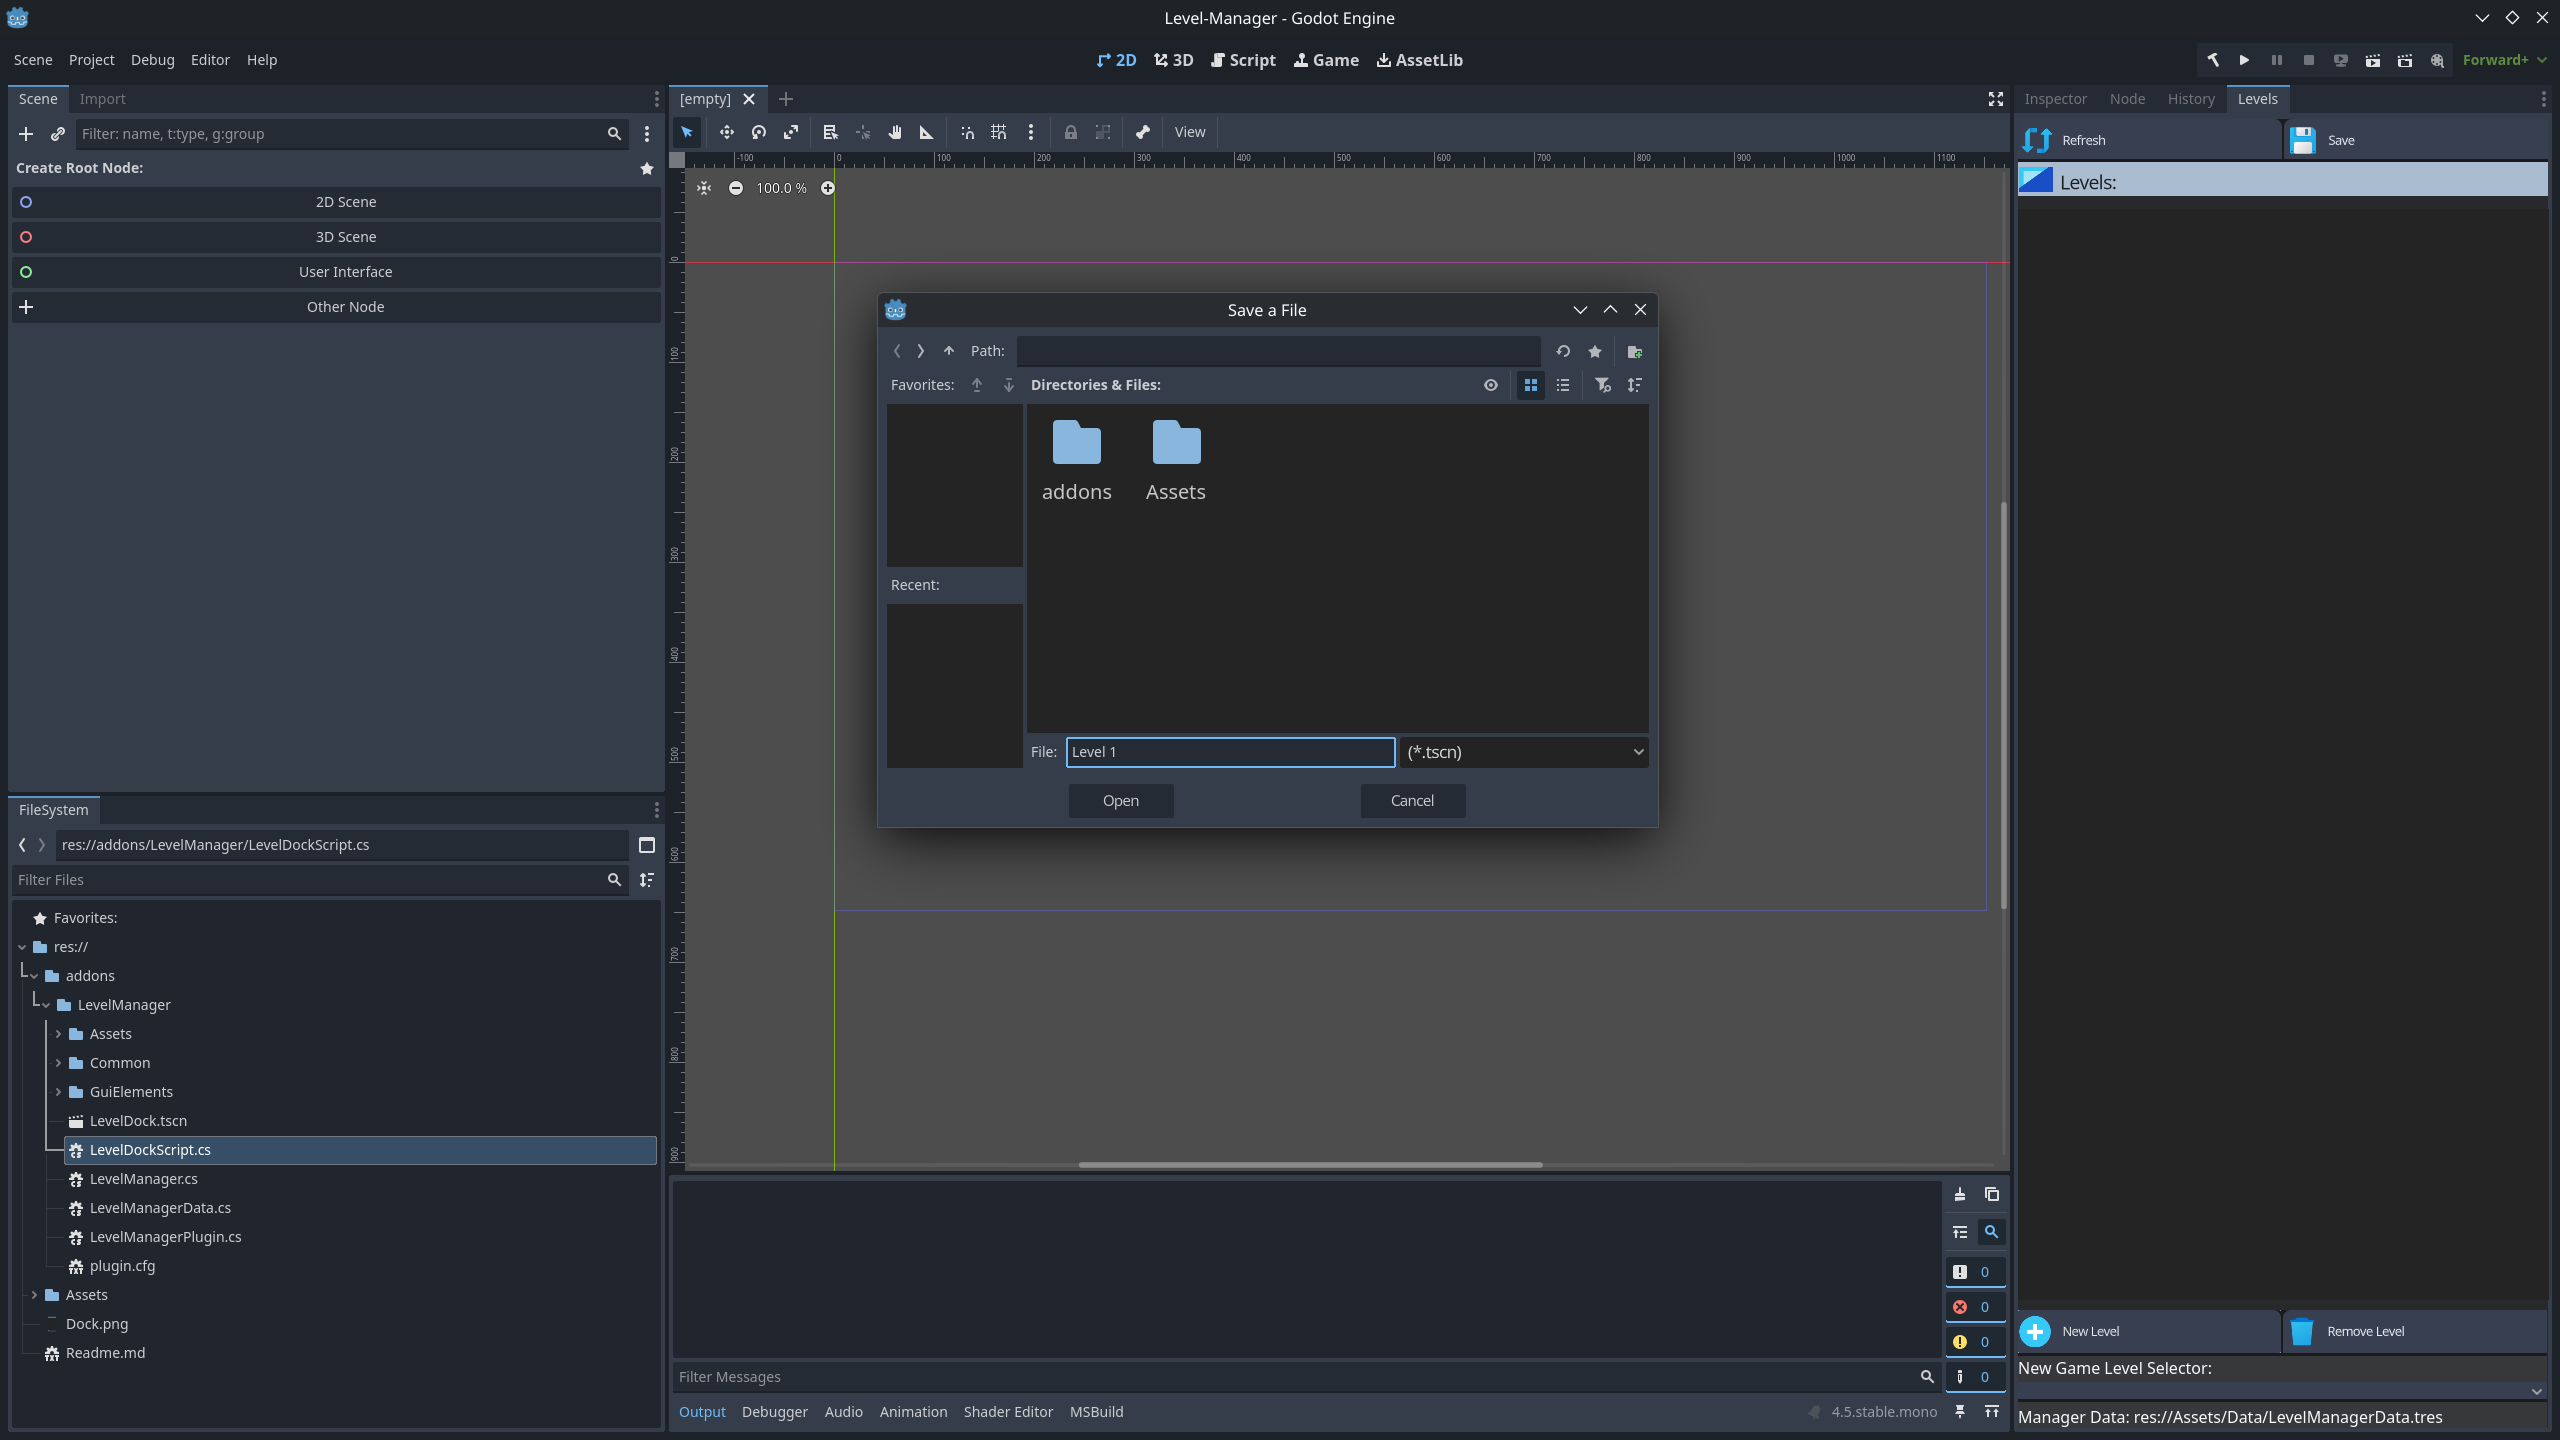
Task: Click the zoom in plus icon
Action: (828, 188)
